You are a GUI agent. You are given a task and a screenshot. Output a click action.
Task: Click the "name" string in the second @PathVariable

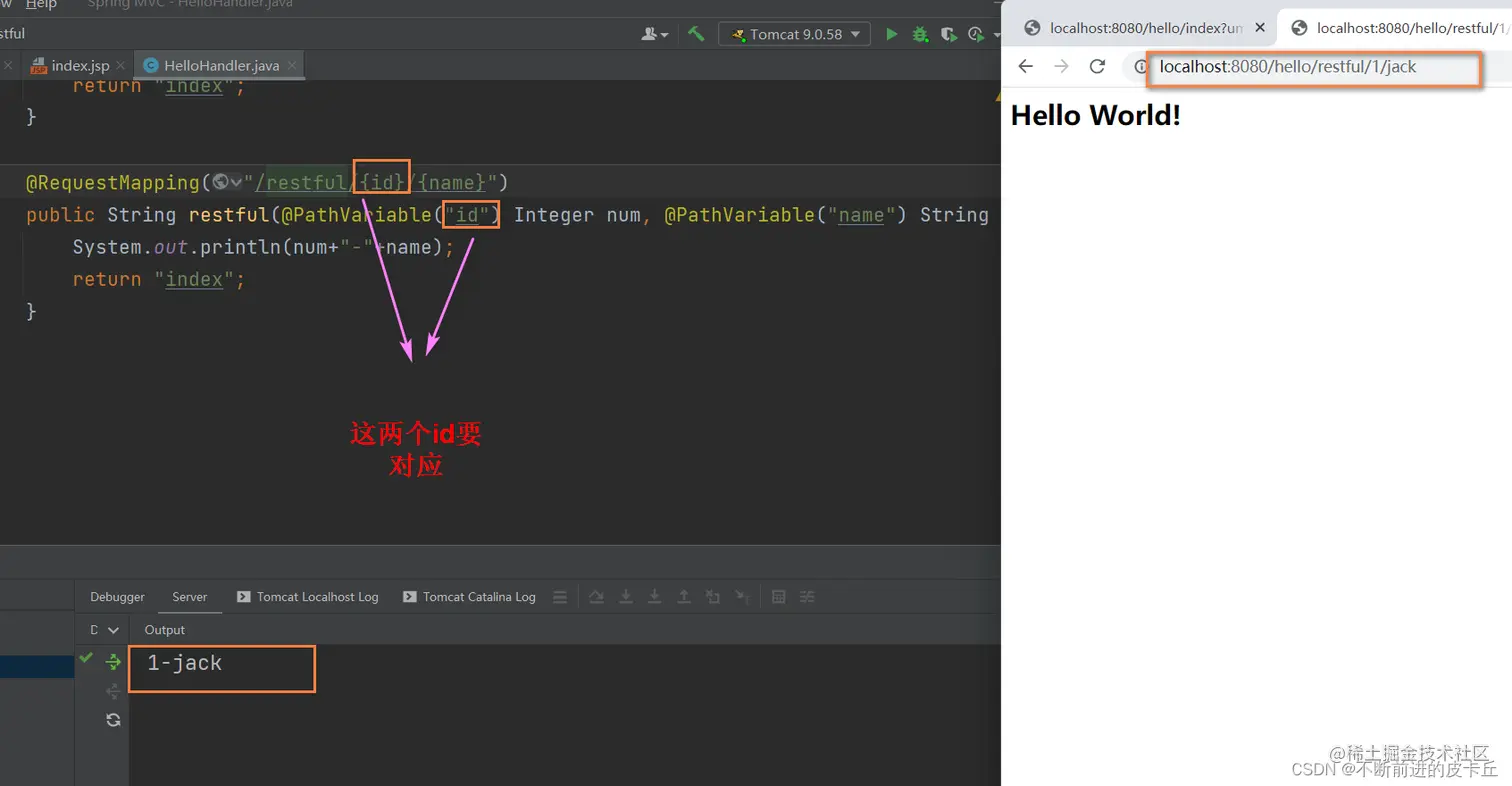[x=860, y=215]
